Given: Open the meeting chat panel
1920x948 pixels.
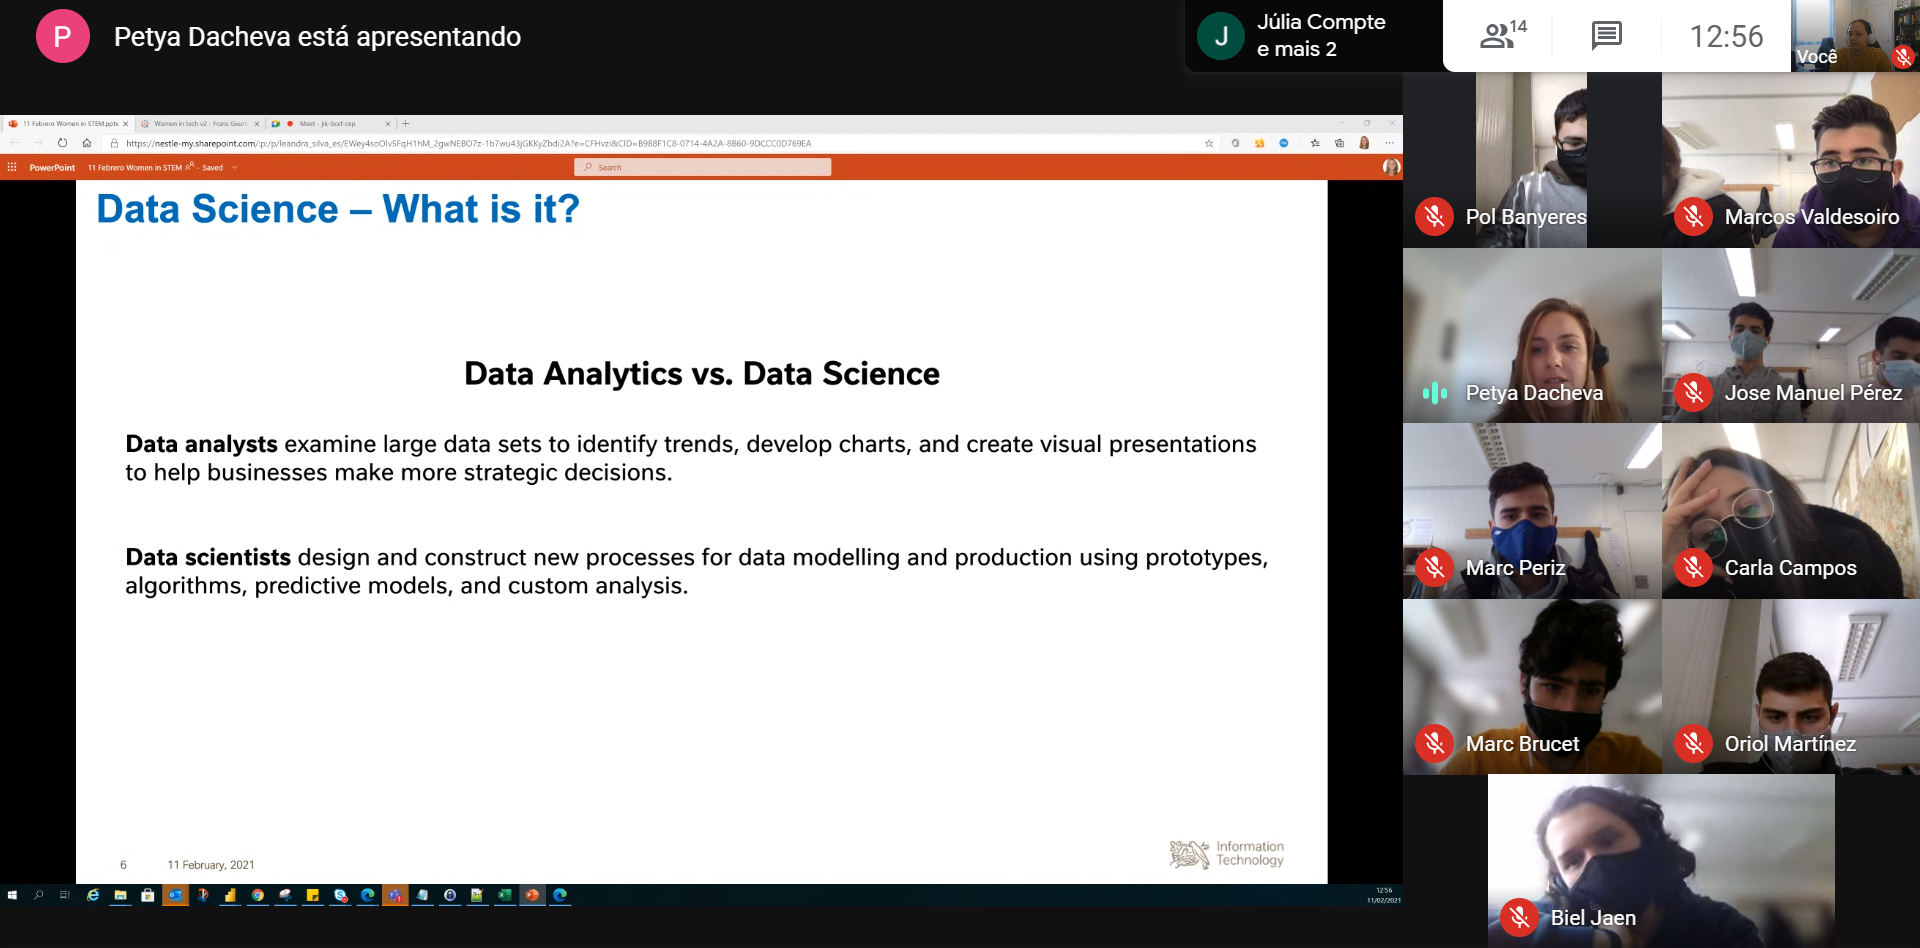Looking at the screenshot, I should click(x=1606, y=36).
